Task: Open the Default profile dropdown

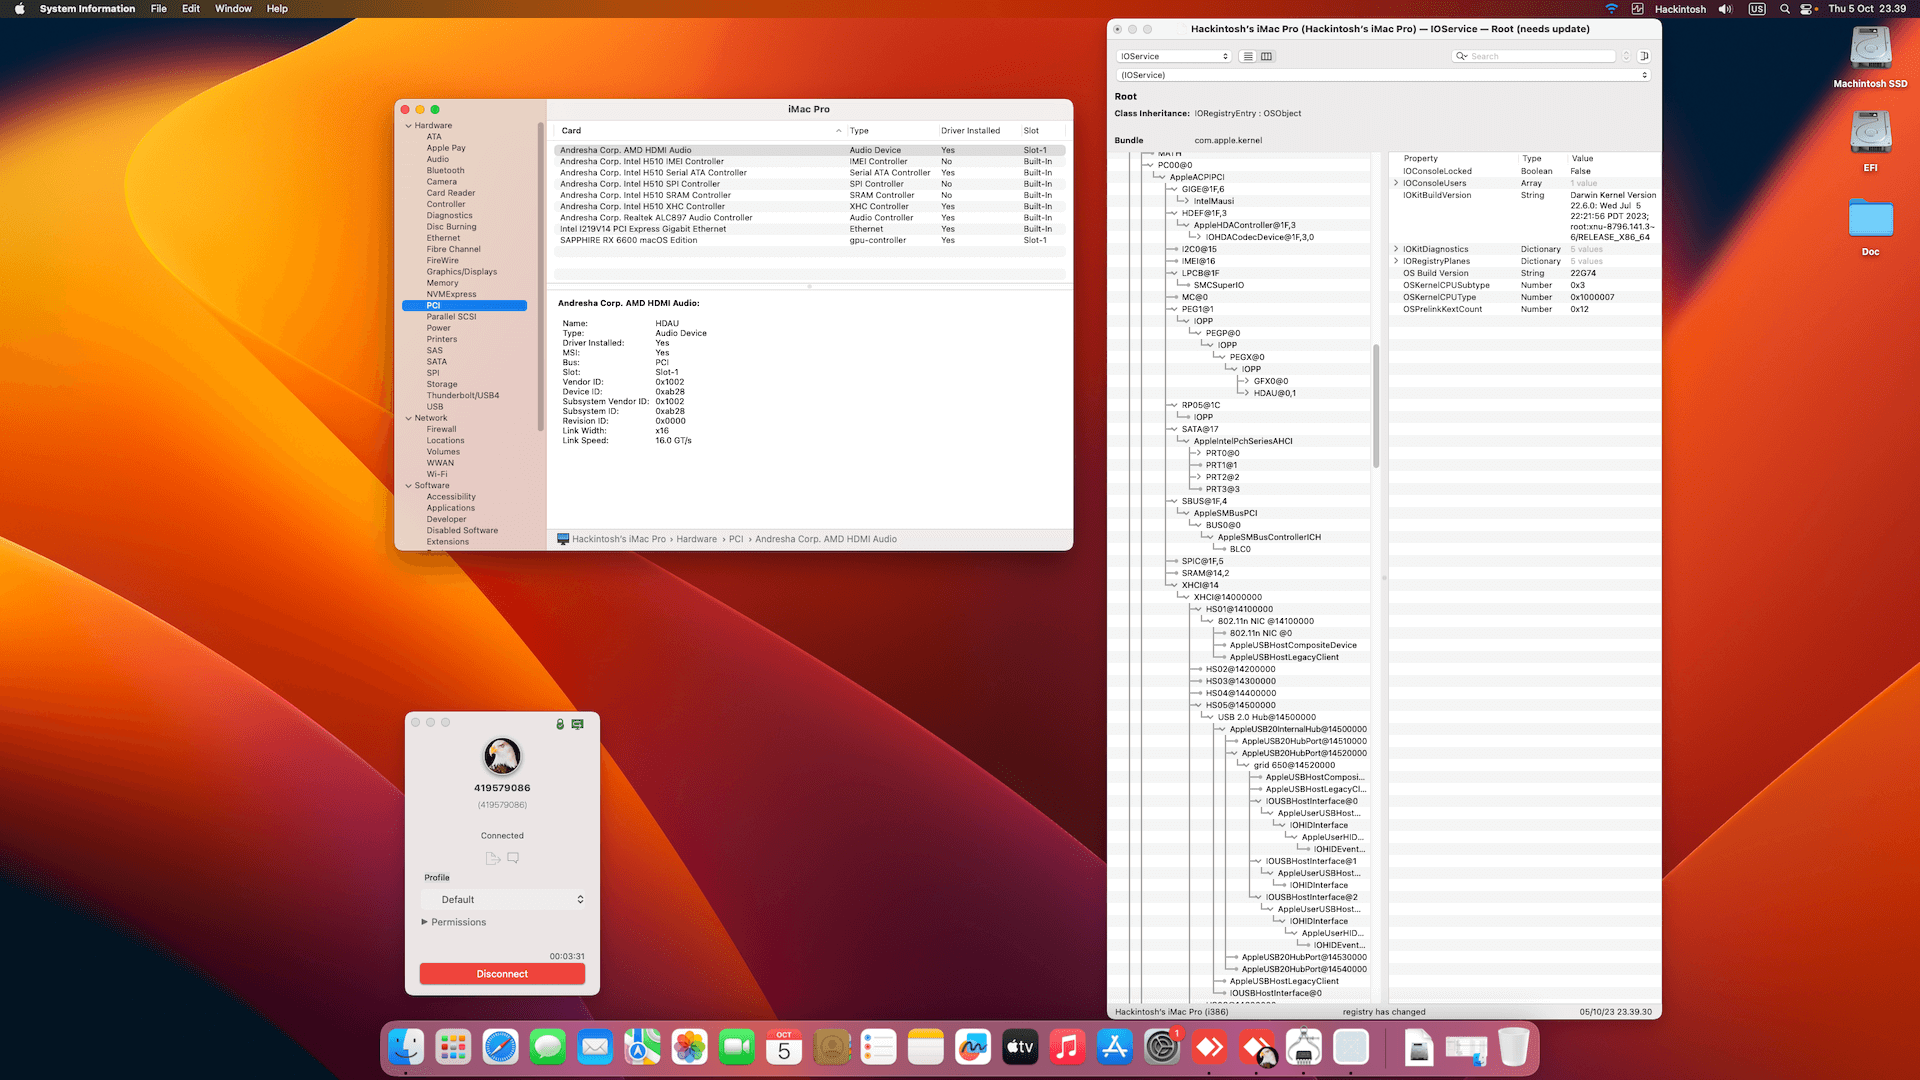Action: click(x=502, y=900)
